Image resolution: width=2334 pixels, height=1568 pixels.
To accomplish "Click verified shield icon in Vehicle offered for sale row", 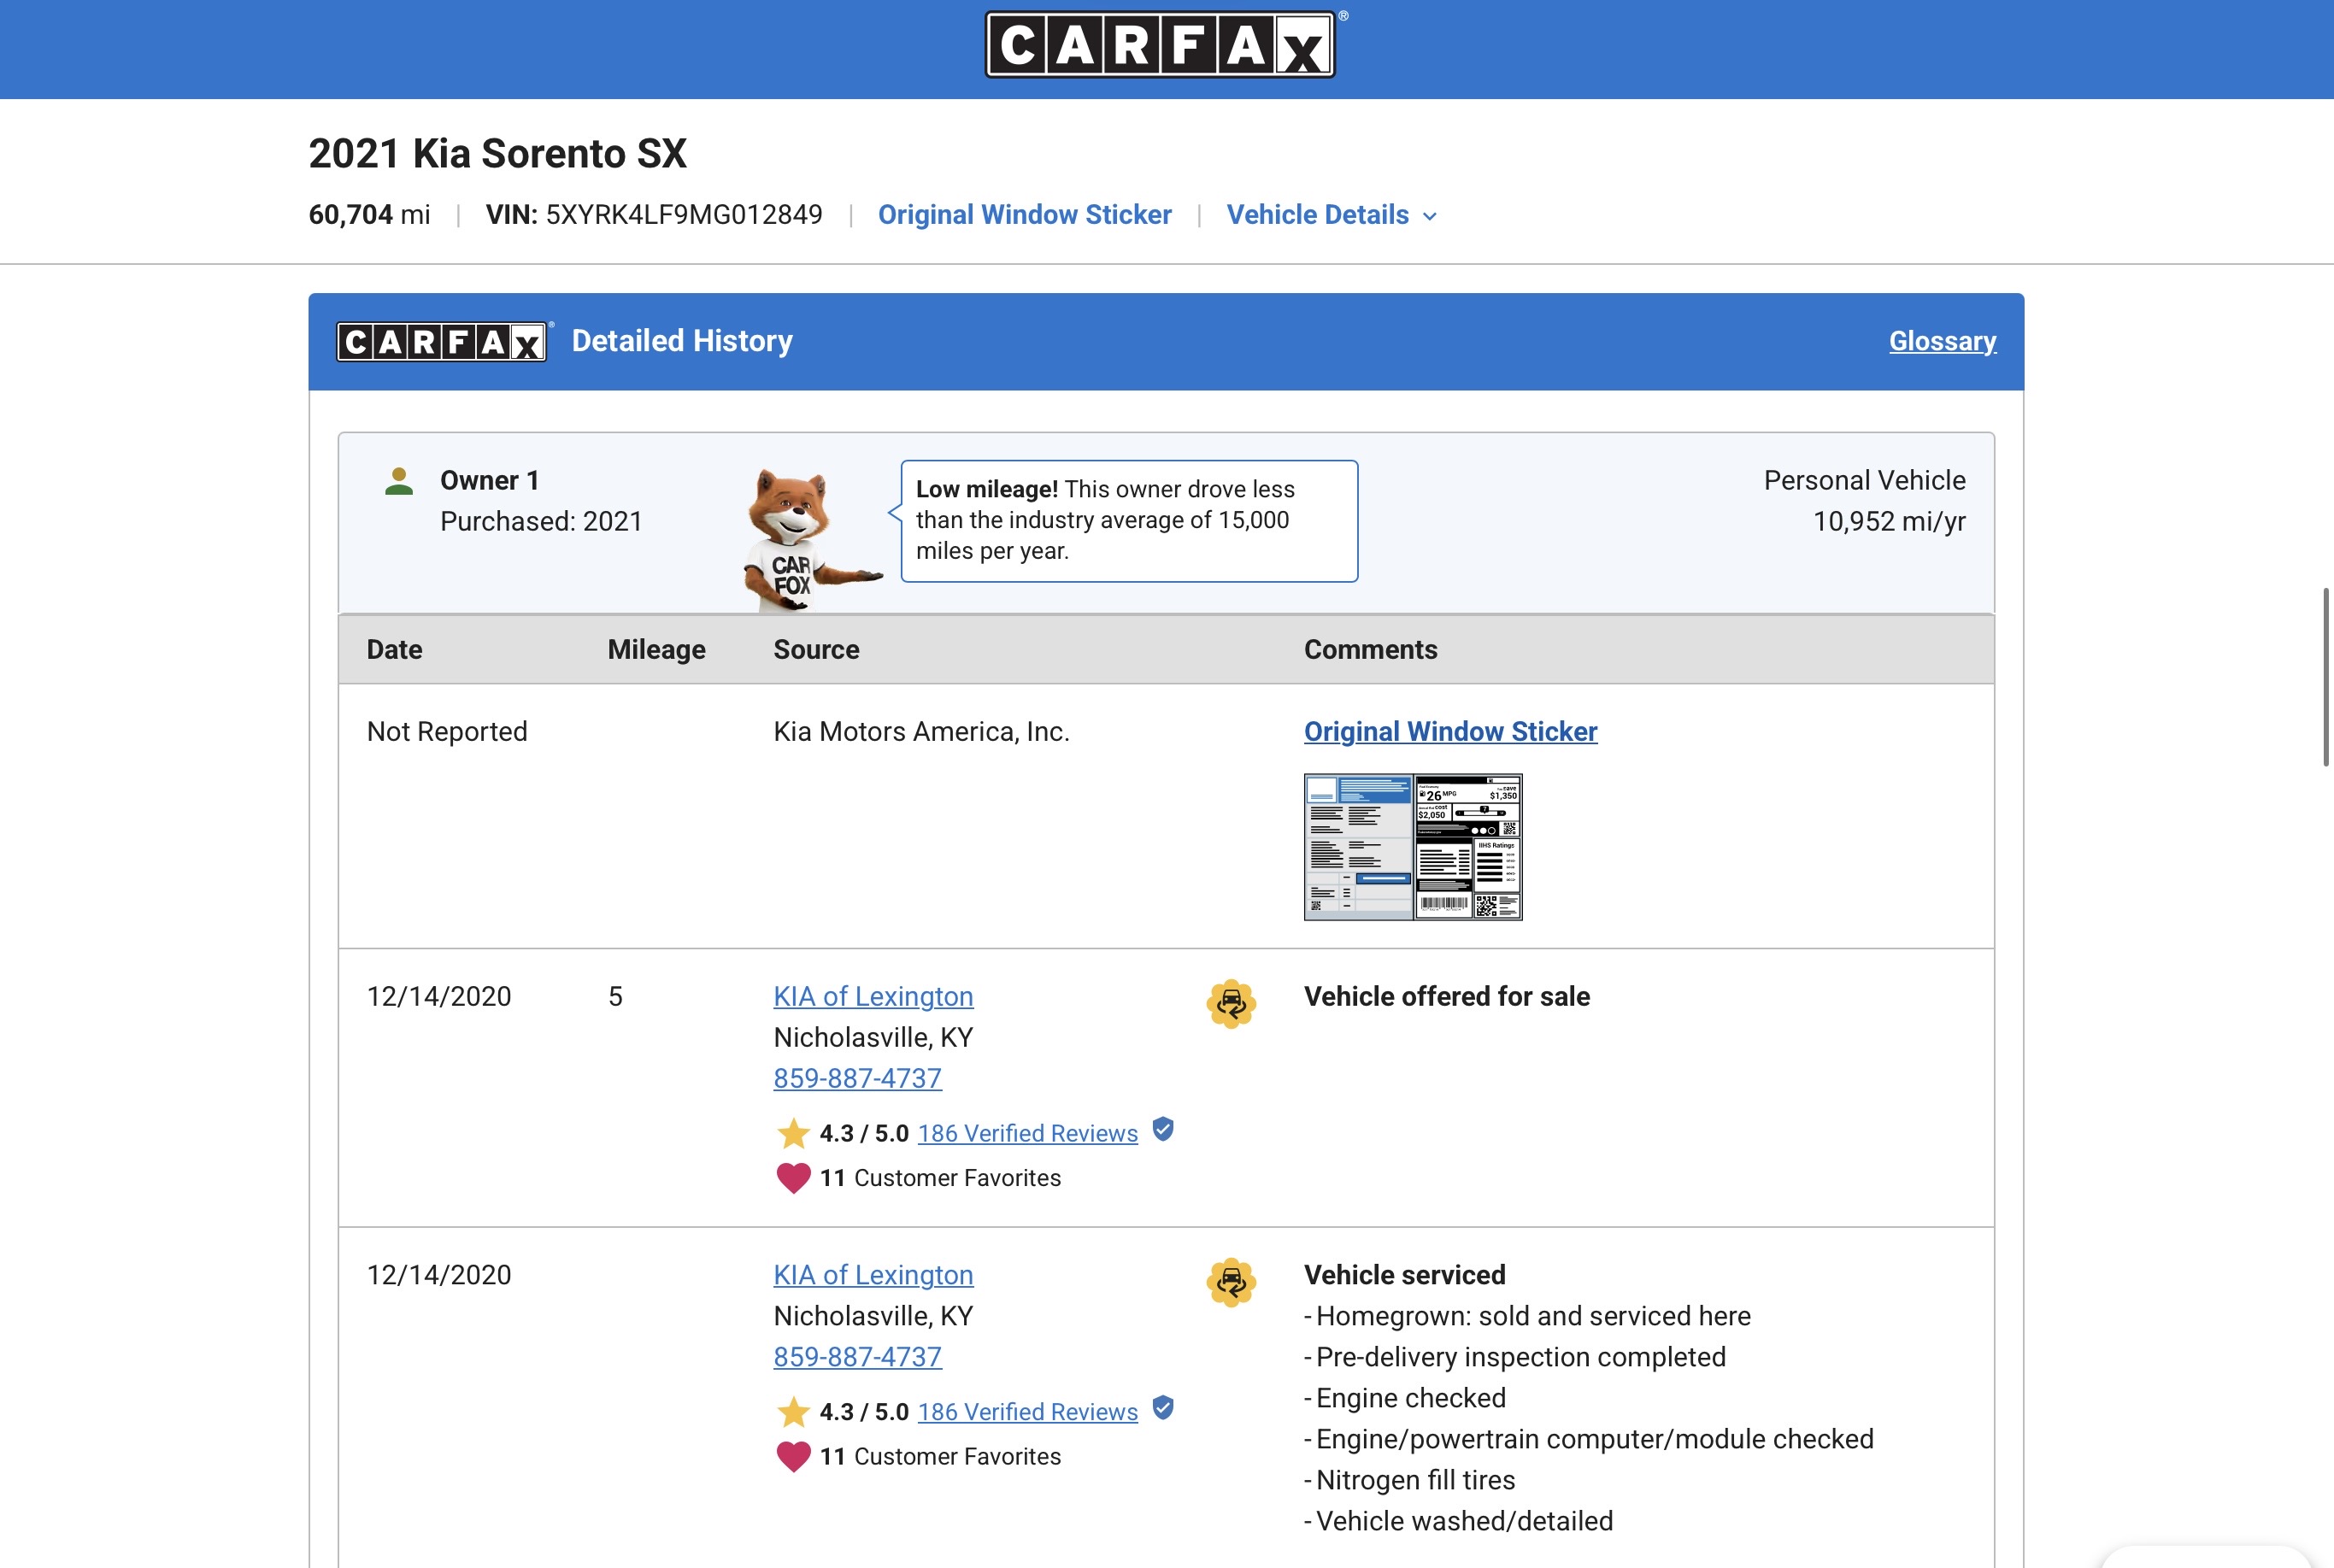I will point(1163,1130).
